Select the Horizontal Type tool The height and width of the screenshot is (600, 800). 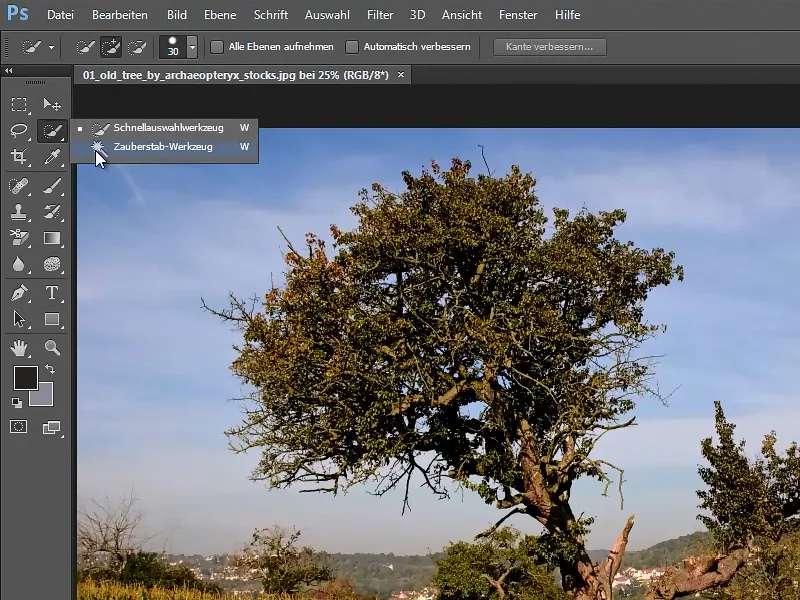[x=52, y=292]
